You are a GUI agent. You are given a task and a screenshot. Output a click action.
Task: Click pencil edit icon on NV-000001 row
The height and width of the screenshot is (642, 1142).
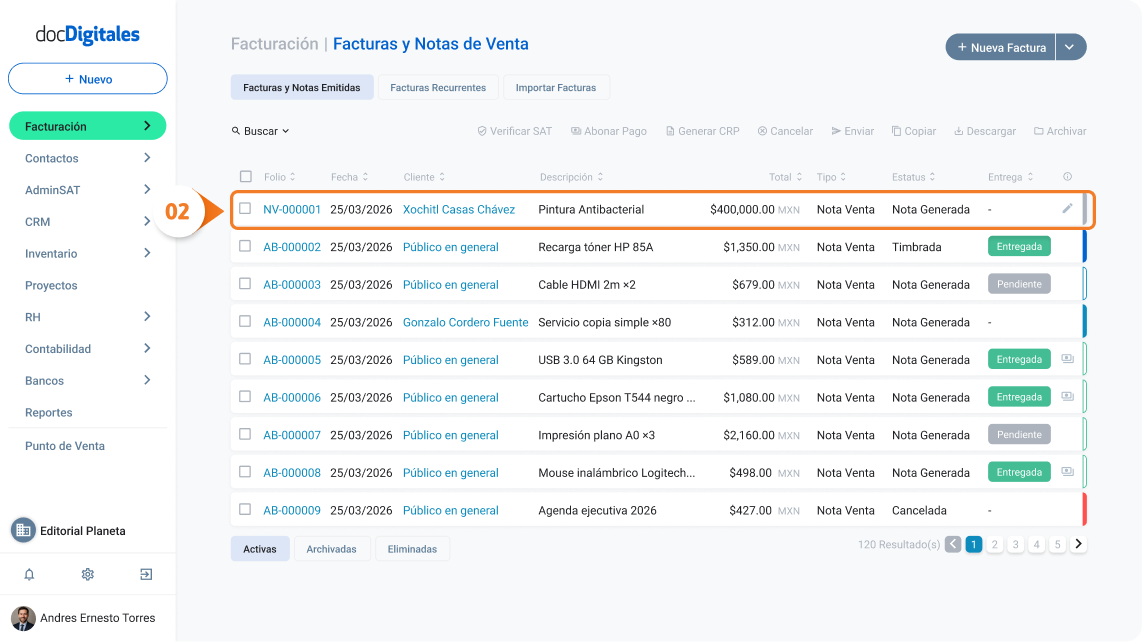(x=1067, y=209)
